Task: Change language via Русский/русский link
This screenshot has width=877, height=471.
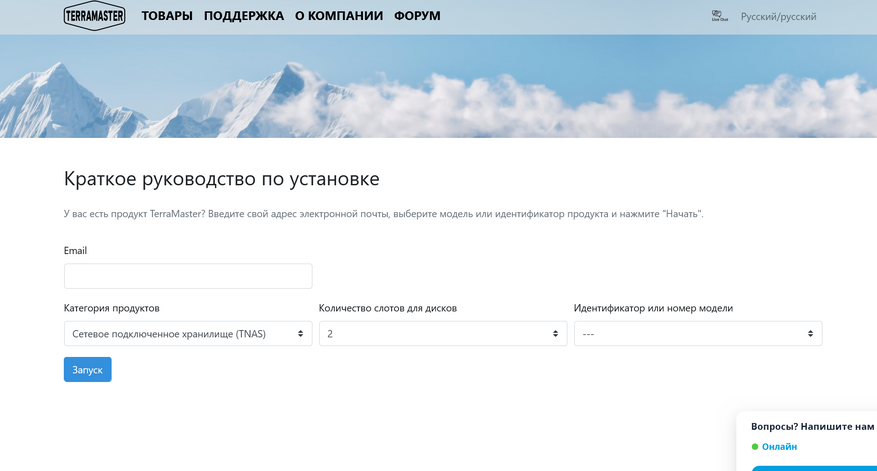Action: (x=778, y=17)
